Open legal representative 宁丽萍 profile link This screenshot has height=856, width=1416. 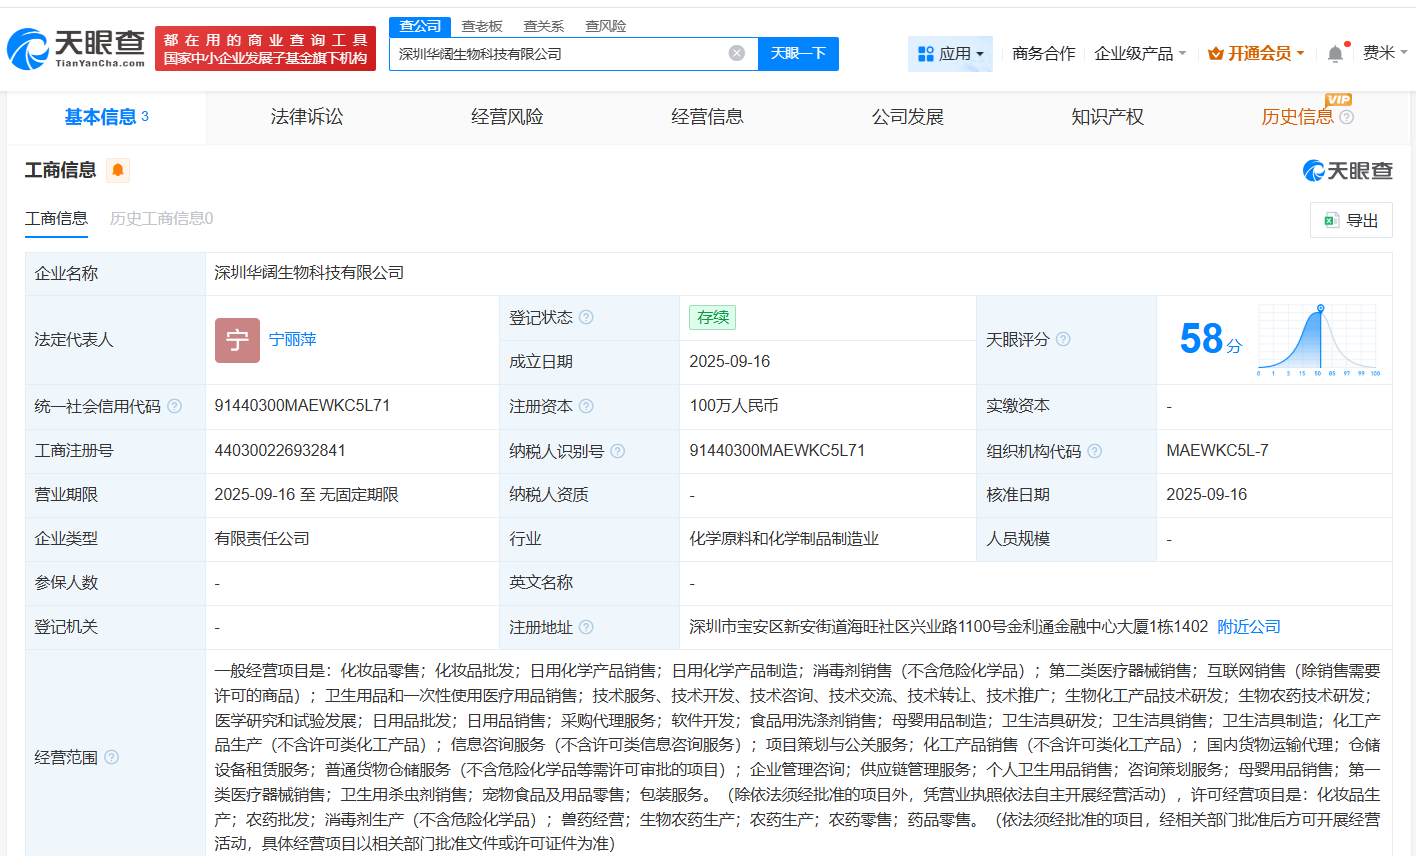point(293,340)
